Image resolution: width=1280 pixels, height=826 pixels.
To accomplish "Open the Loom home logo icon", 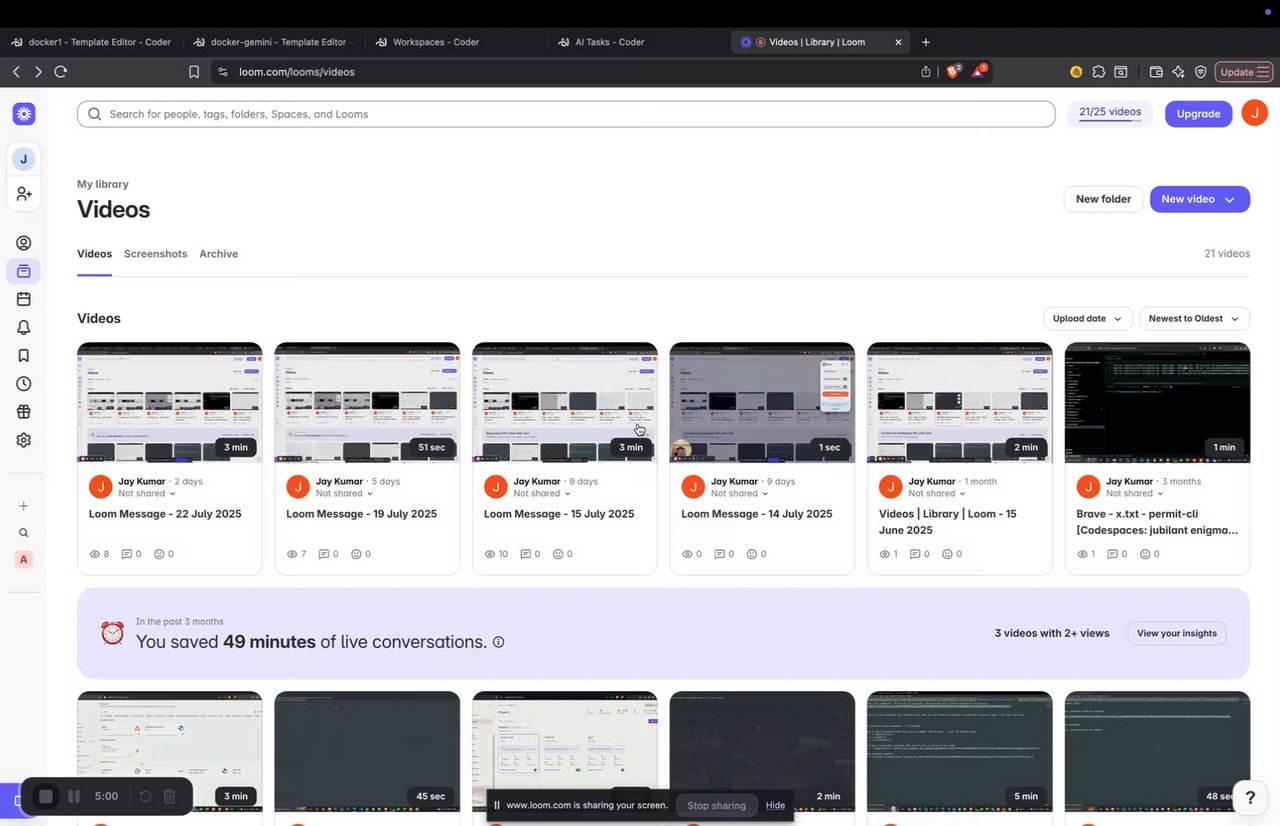I will pos(24,114).
